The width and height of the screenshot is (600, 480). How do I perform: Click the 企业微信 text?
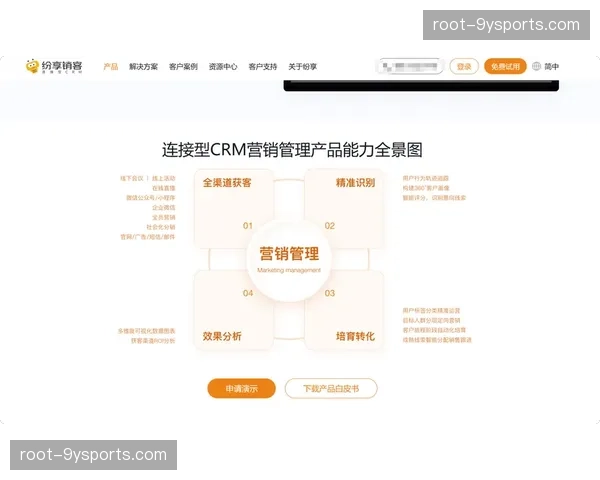[163, 207]
